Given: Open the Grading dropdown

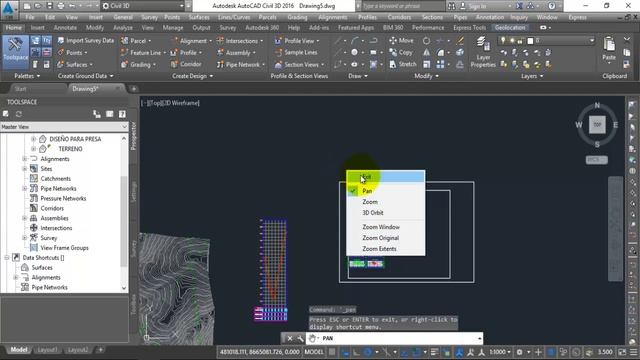Looking at the screenshot, I should point(138,64).
